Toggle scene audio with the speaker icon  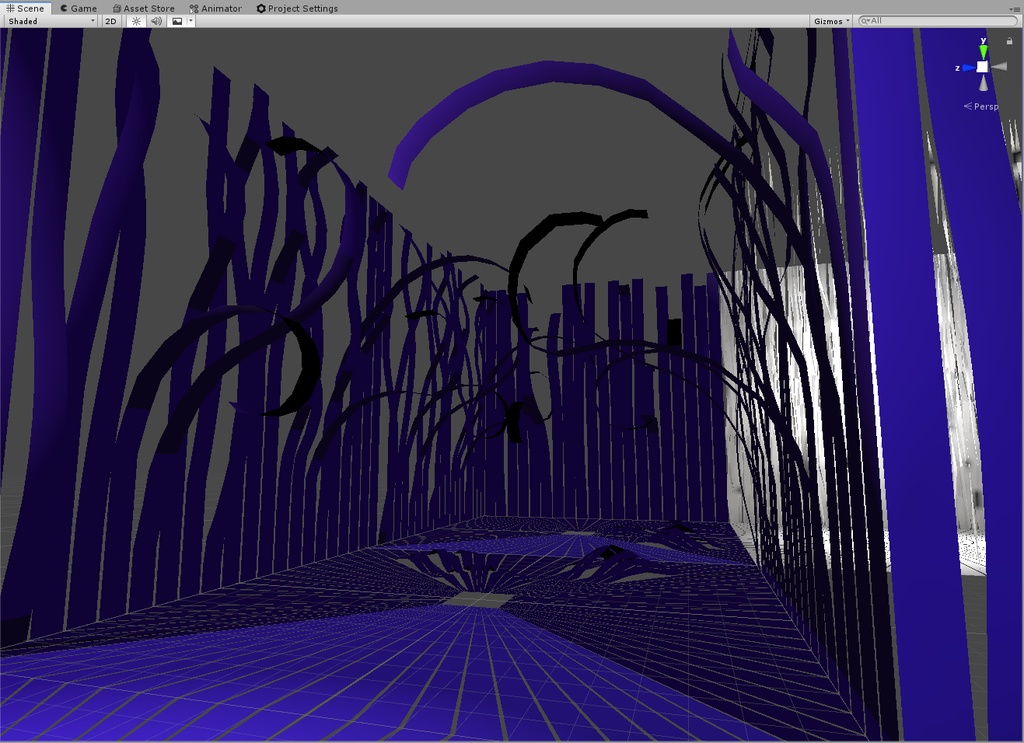point(156,21)
